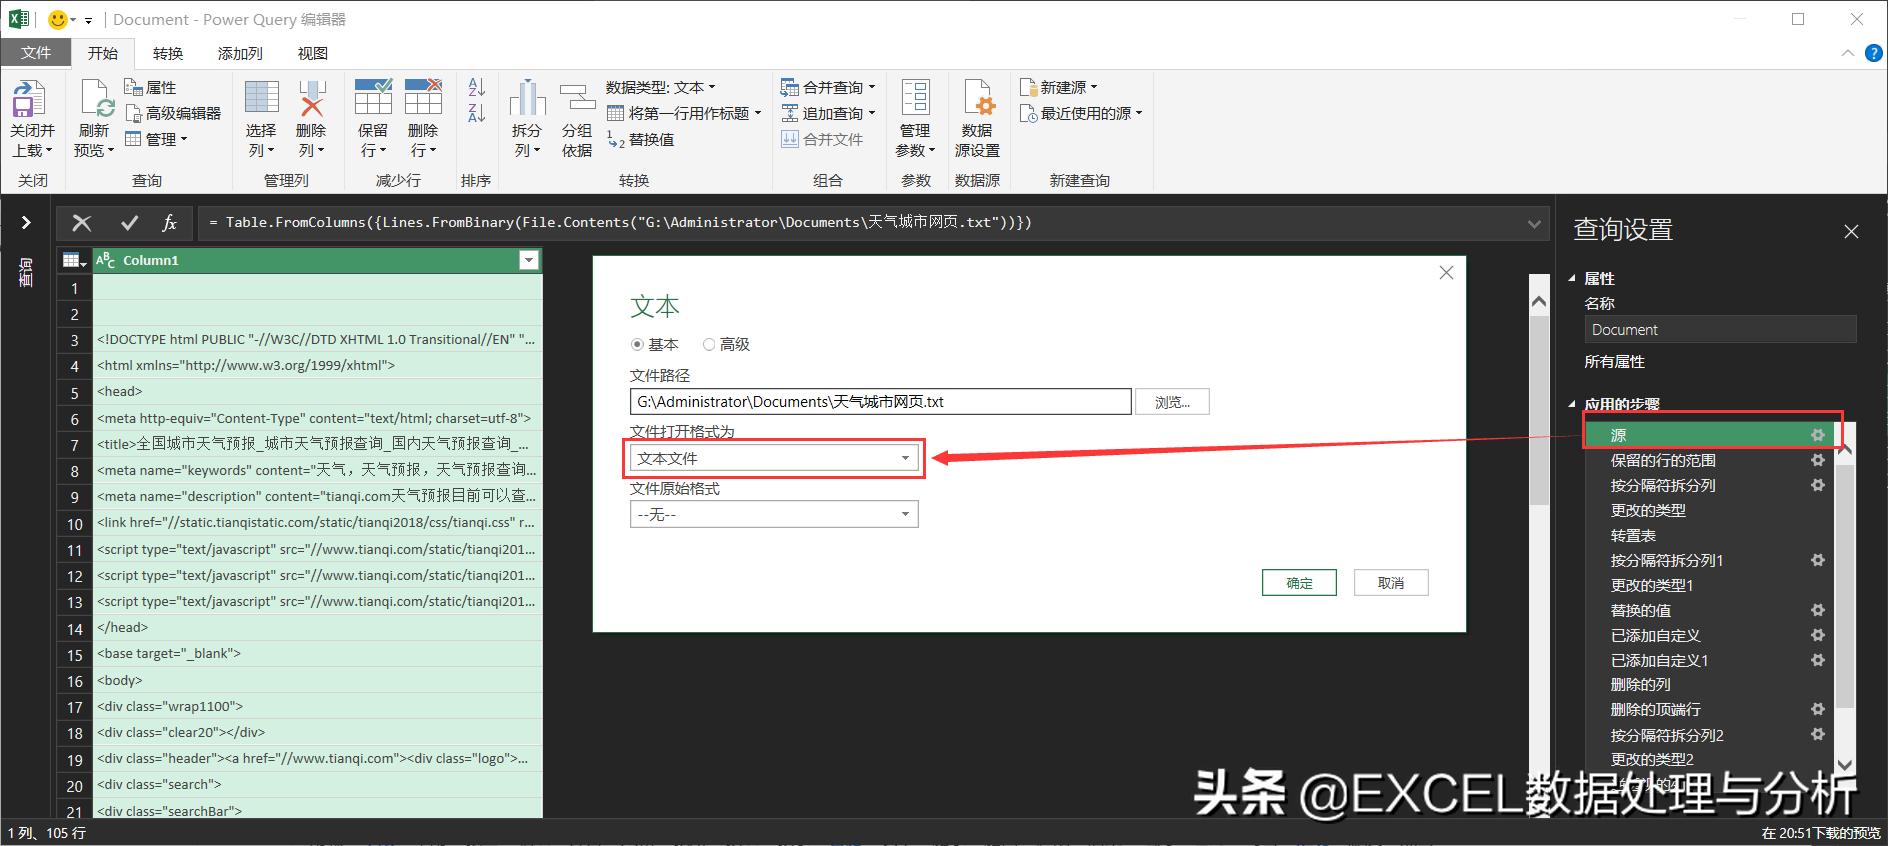Confirm the formula with checkmark icon
1888x846 pixels.
(x=129, y=223)
